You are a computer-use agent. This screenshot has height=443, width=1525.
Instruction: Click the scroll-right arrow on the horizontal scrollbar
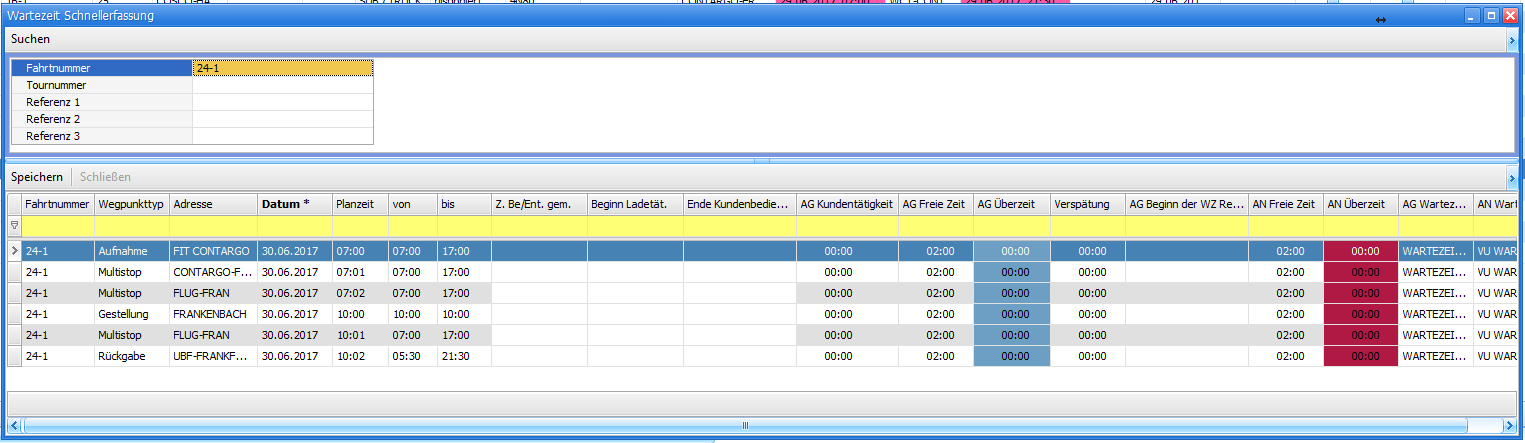[x=1509, y=425]
